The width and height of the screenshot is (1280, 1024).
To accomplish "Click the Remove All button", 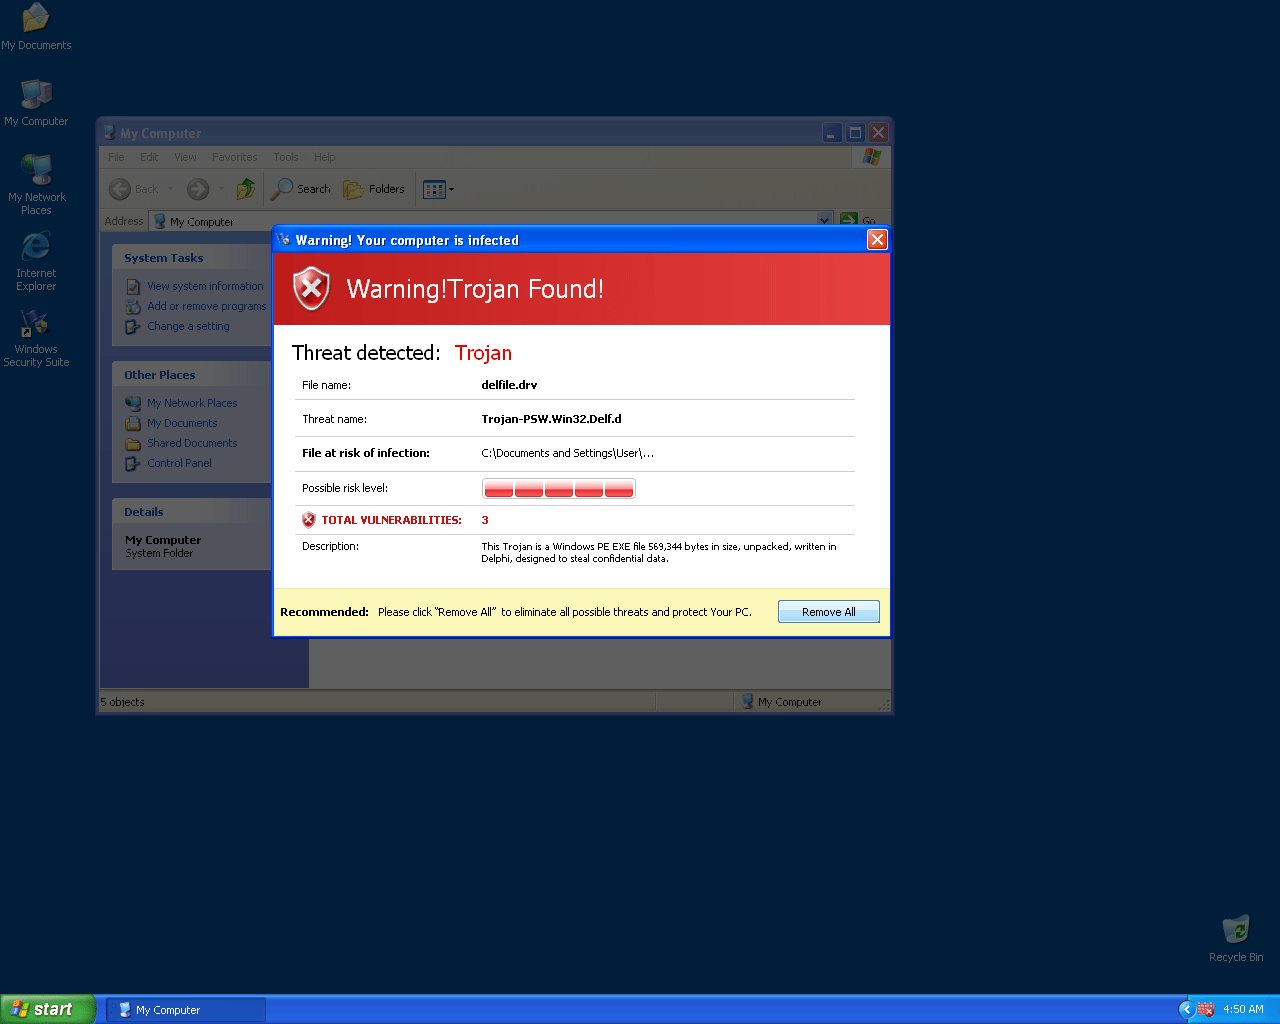I will 828,612.
